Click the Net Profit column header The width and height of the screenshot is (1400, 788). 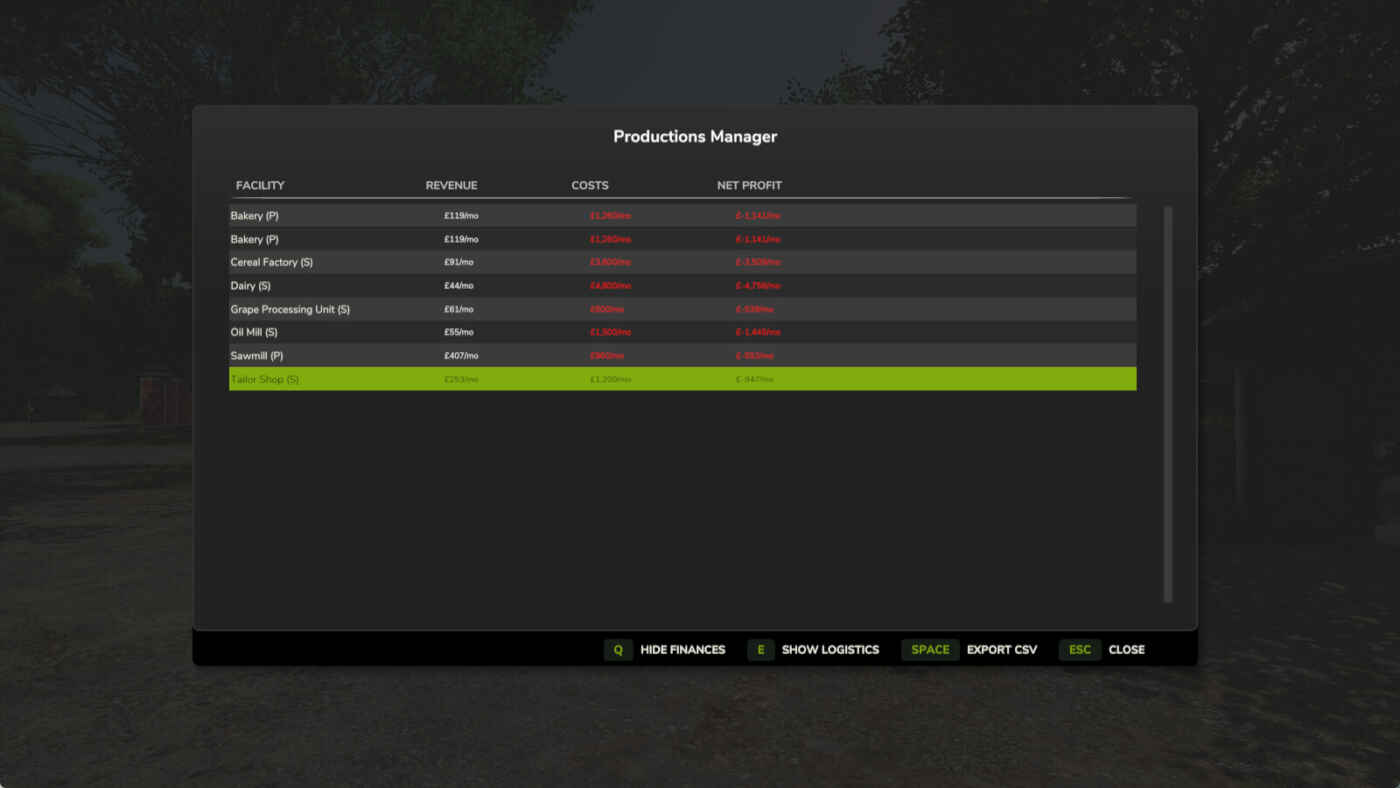[749, 185]
